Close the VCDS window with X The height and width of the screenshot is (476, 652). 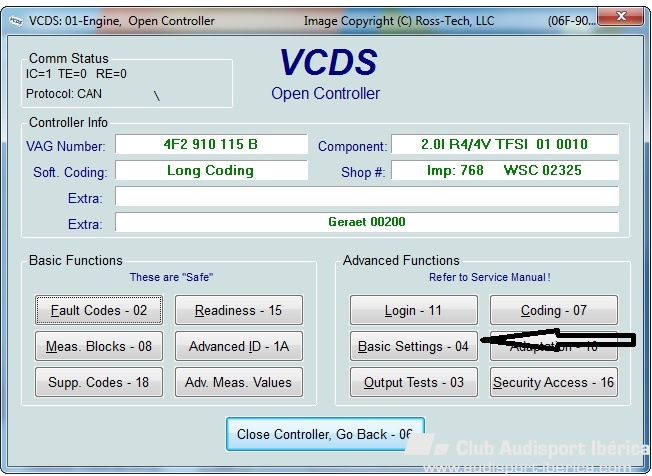621,16
